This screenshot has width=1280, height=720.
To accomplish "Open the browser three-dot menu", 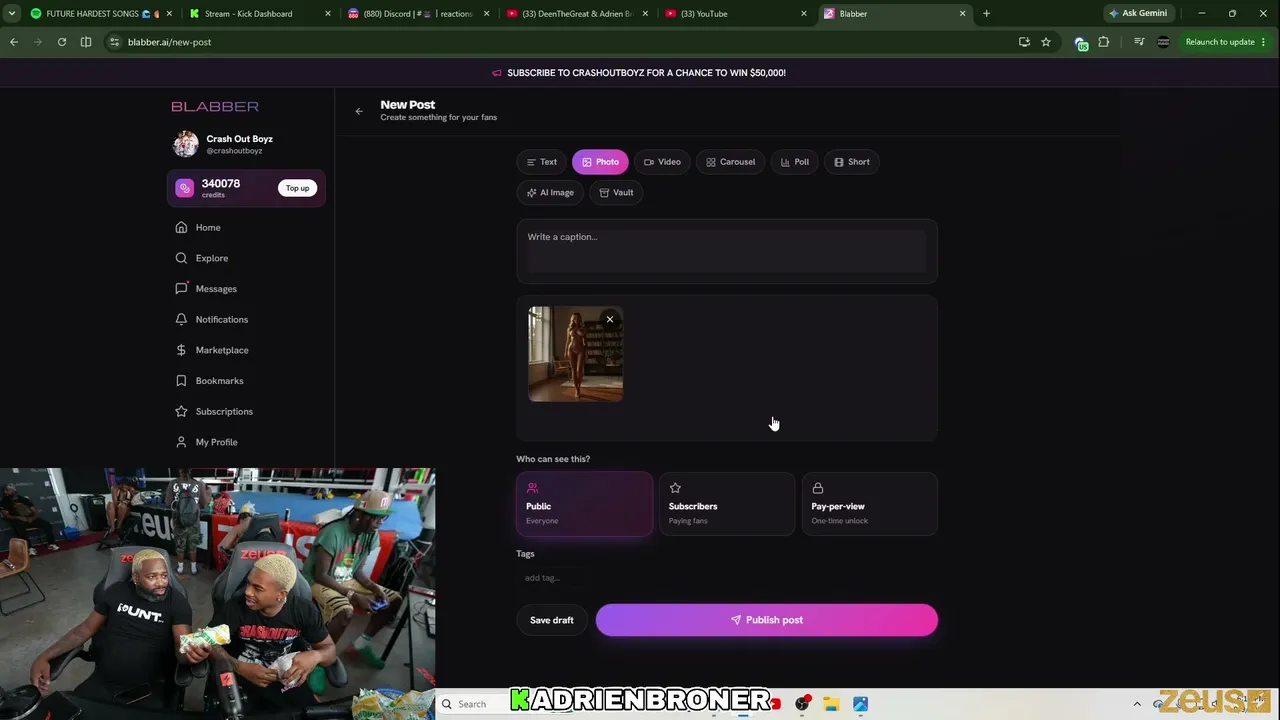I will tap(1264, 42).
